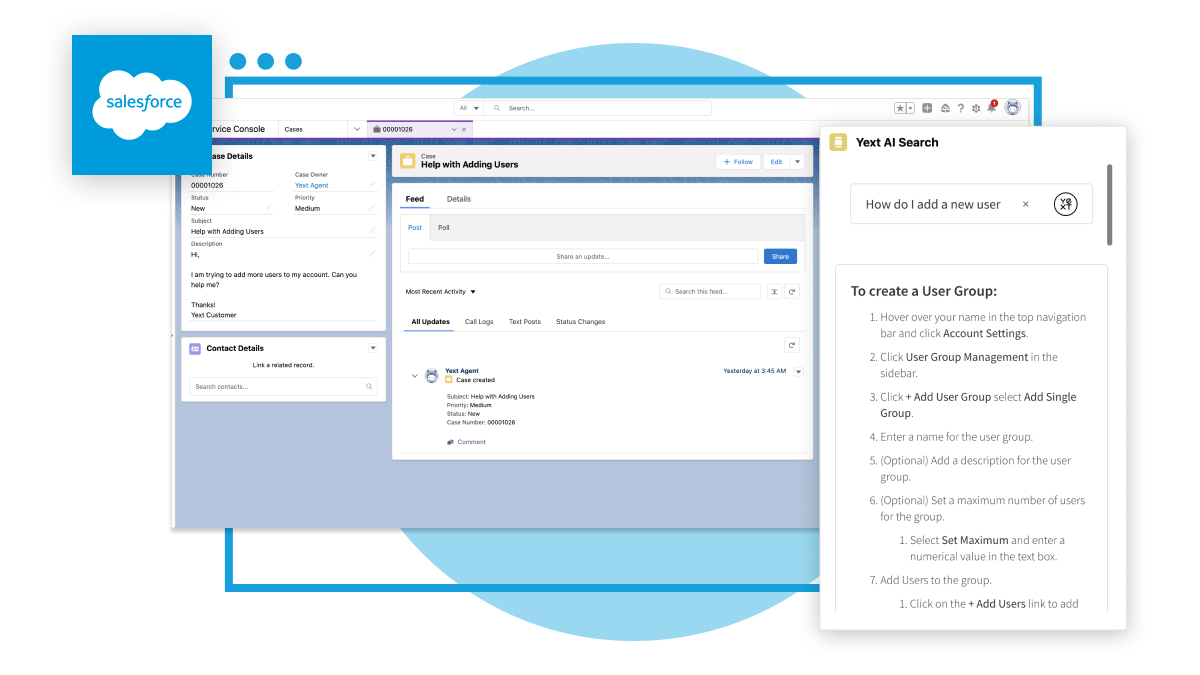Click the Edit case button
This screenshot has width=1200, height=675.
click(776, 161)
